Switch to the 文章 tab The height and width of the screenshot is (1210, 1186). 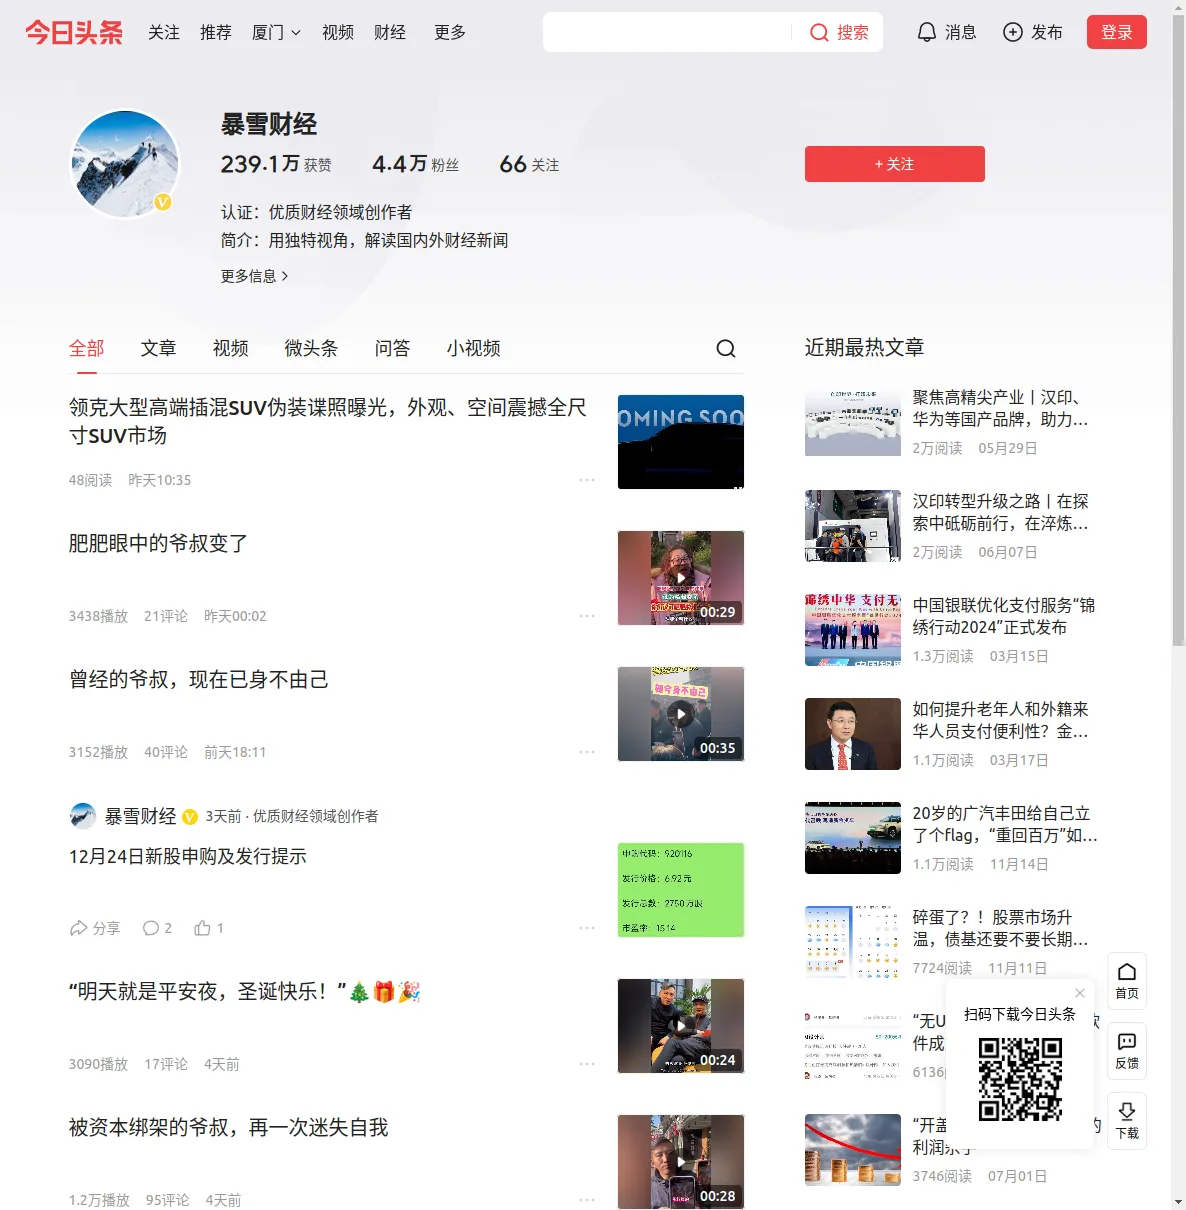click(159, 348)
